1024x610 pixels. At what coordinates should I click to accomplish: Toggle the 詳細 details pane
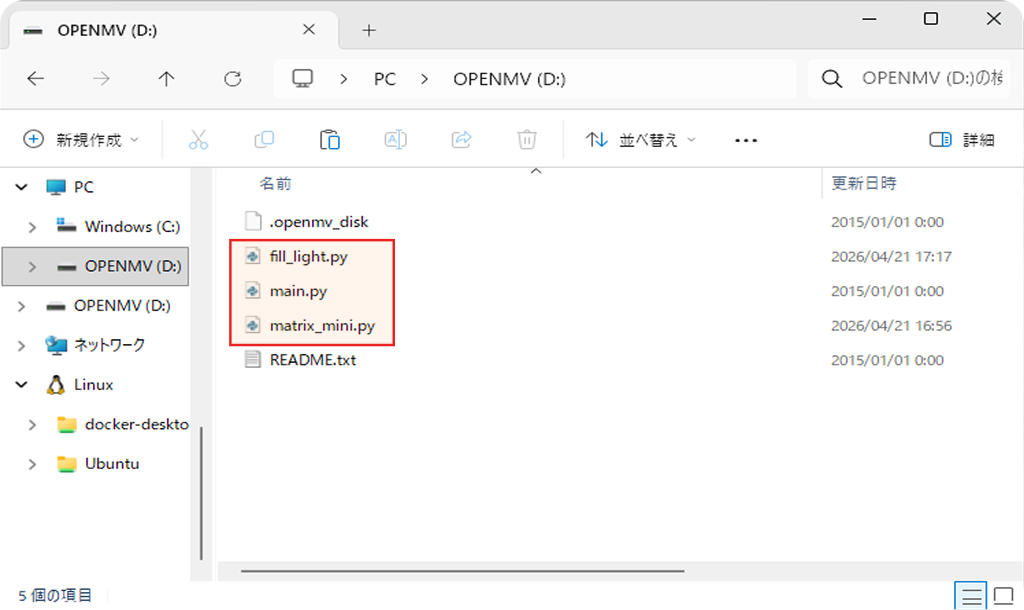pos(961,140)
